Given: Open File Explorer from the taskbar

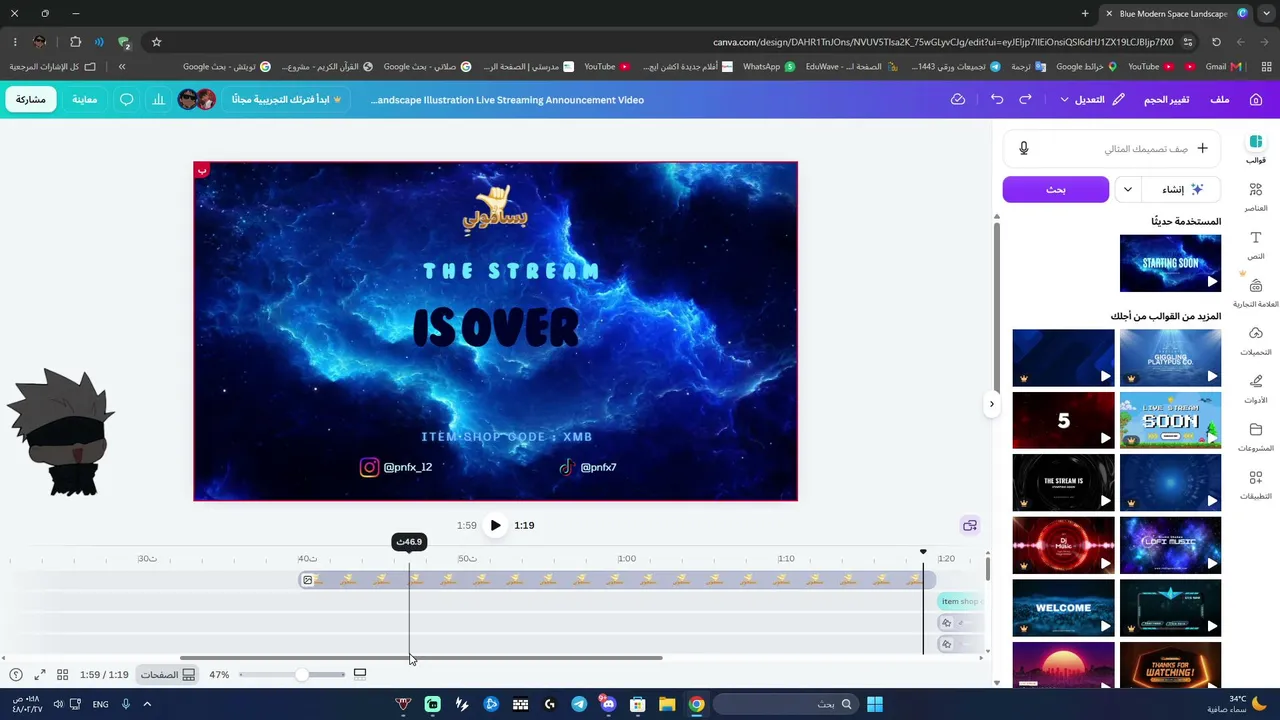Looking at the screenshot, I should coord(667,704).
